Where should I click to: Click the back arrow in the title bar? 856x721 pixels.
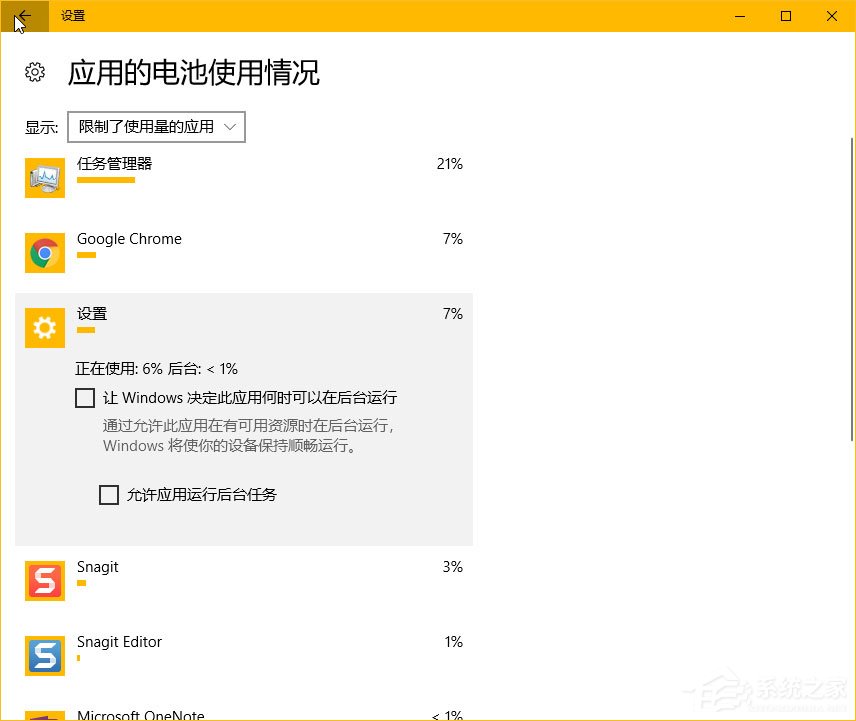pyautogui.click(x=24, y=16)
